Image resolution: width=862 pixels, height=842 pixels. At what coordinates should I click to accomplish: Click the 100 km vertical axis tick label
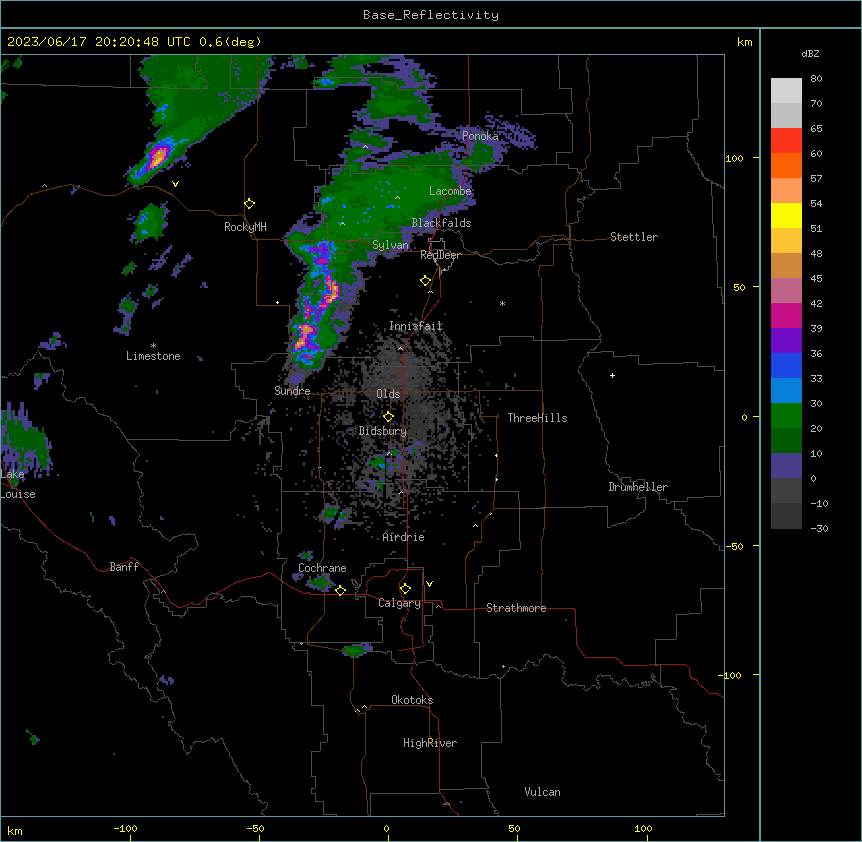pyautogui.click(x=734, y=158)
